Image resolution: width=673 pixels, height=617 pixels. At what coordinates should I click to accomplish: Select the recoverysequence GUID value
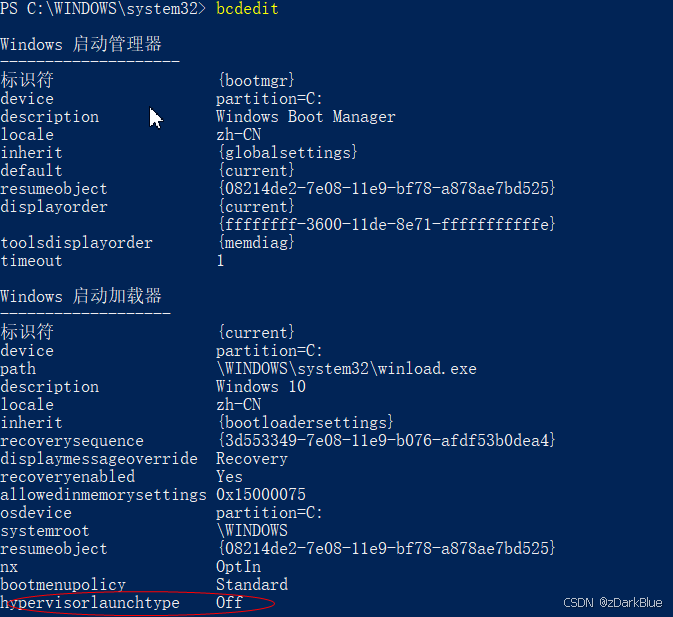386,440
